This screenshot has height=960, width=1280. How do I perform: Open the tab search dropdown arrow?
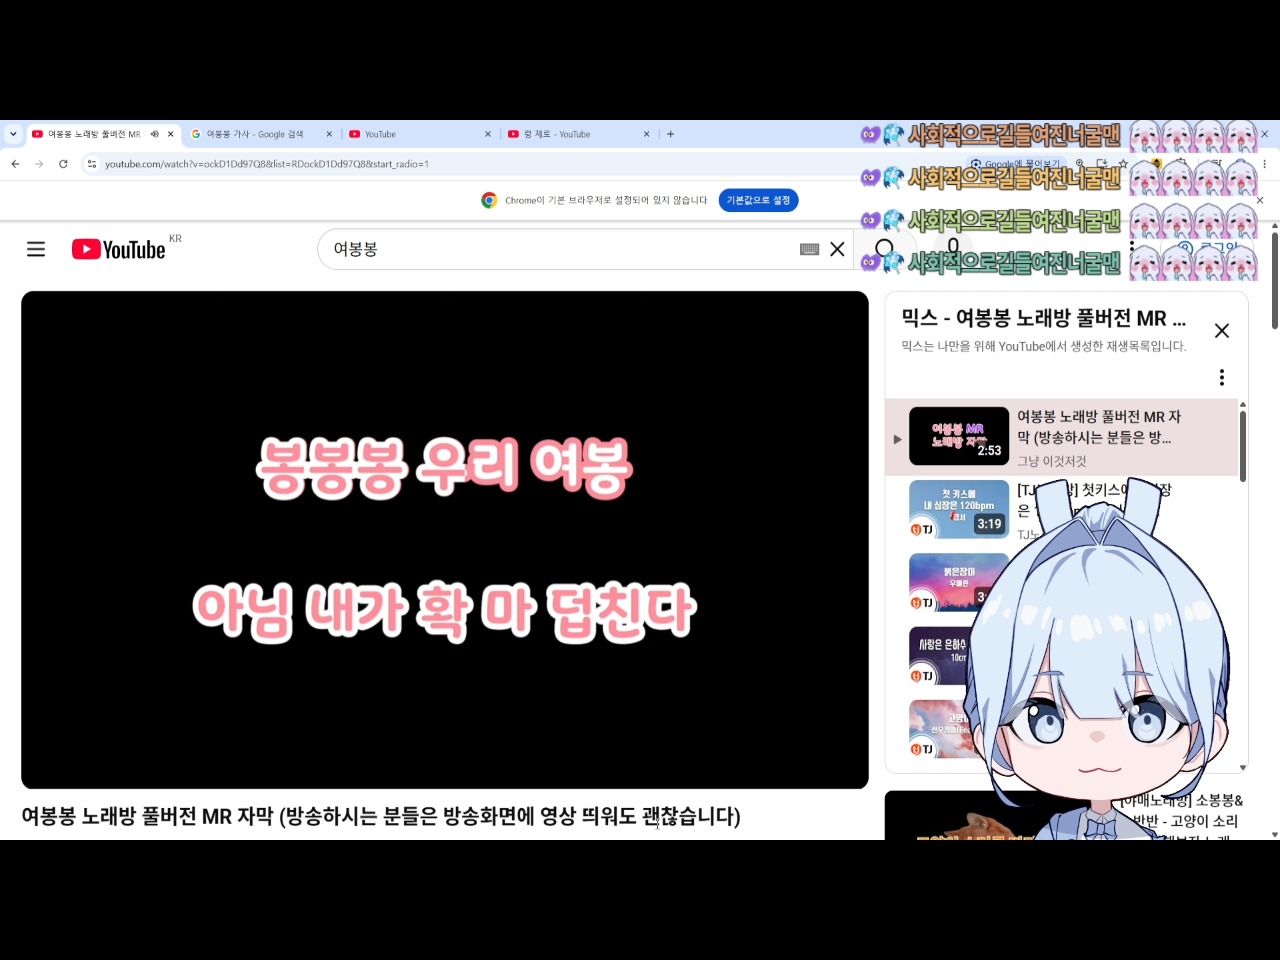pos(13,134)
